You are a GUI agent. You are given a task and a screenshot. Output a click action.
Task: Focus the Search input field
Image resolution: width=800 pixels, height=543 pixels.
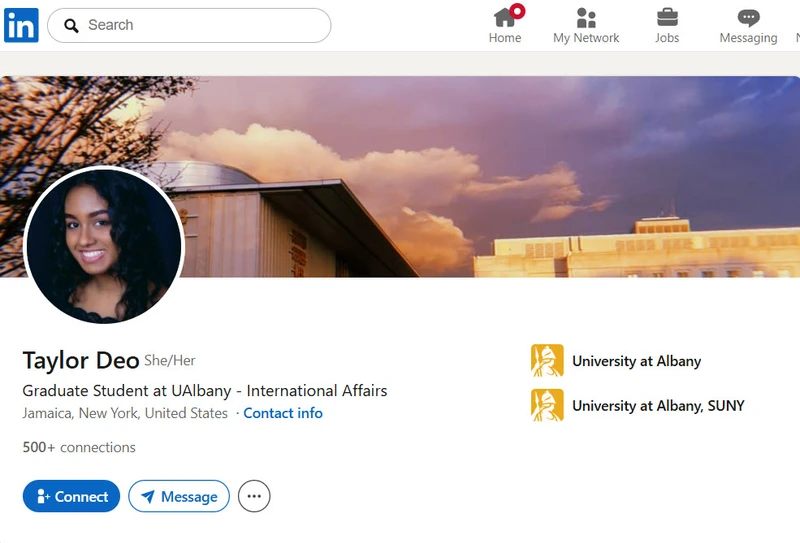[189, 26]
